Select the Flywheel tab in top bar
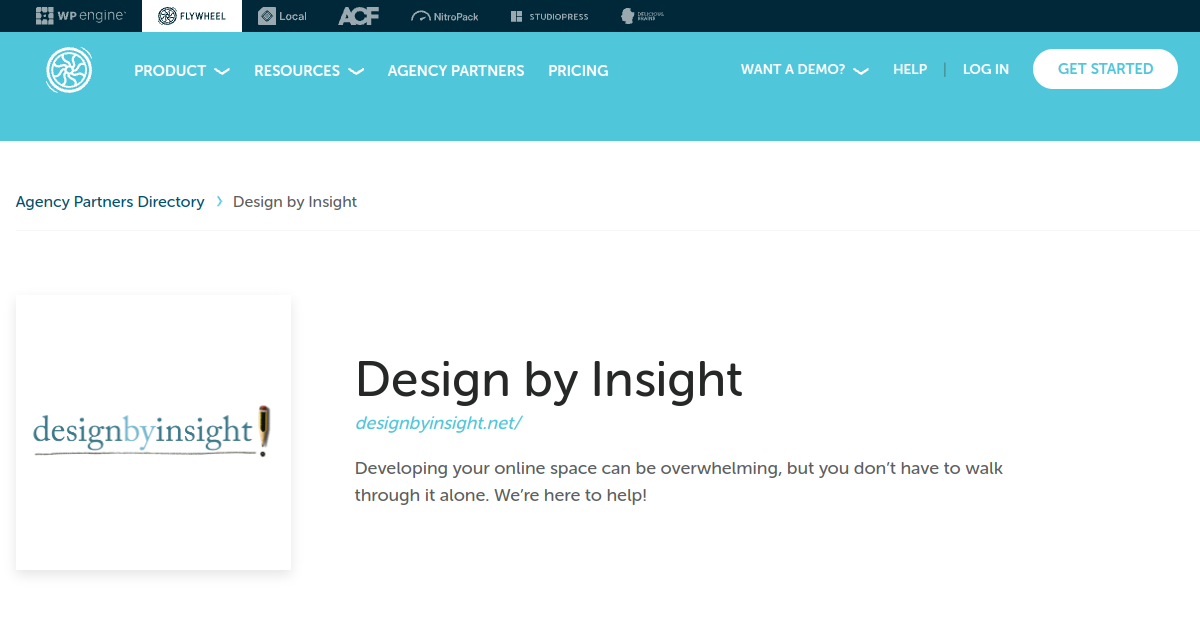 (192, 16)
